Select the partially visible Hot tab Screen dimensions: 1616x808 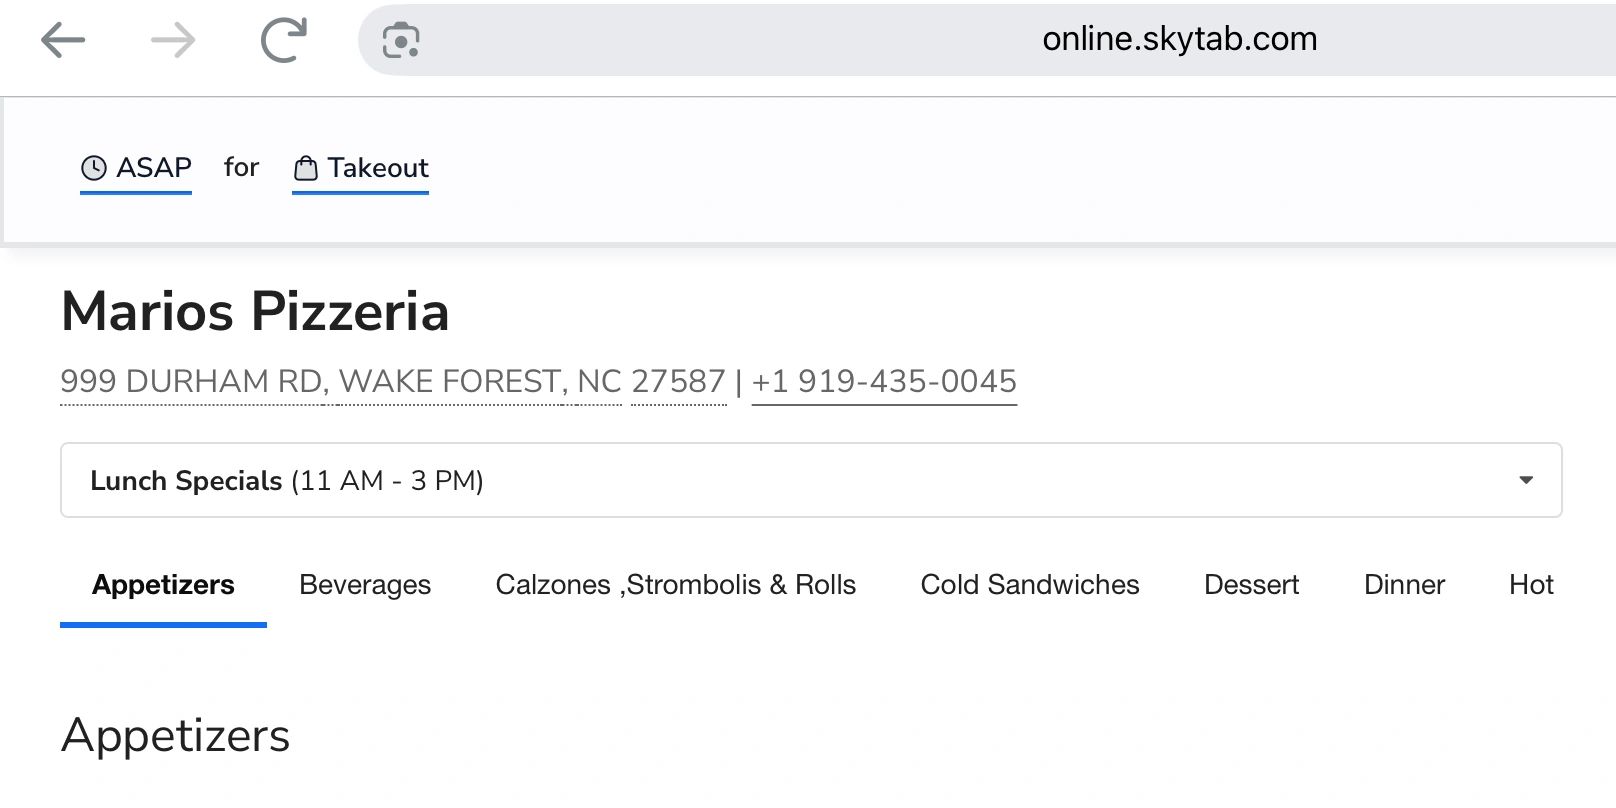click(1531, 585)
